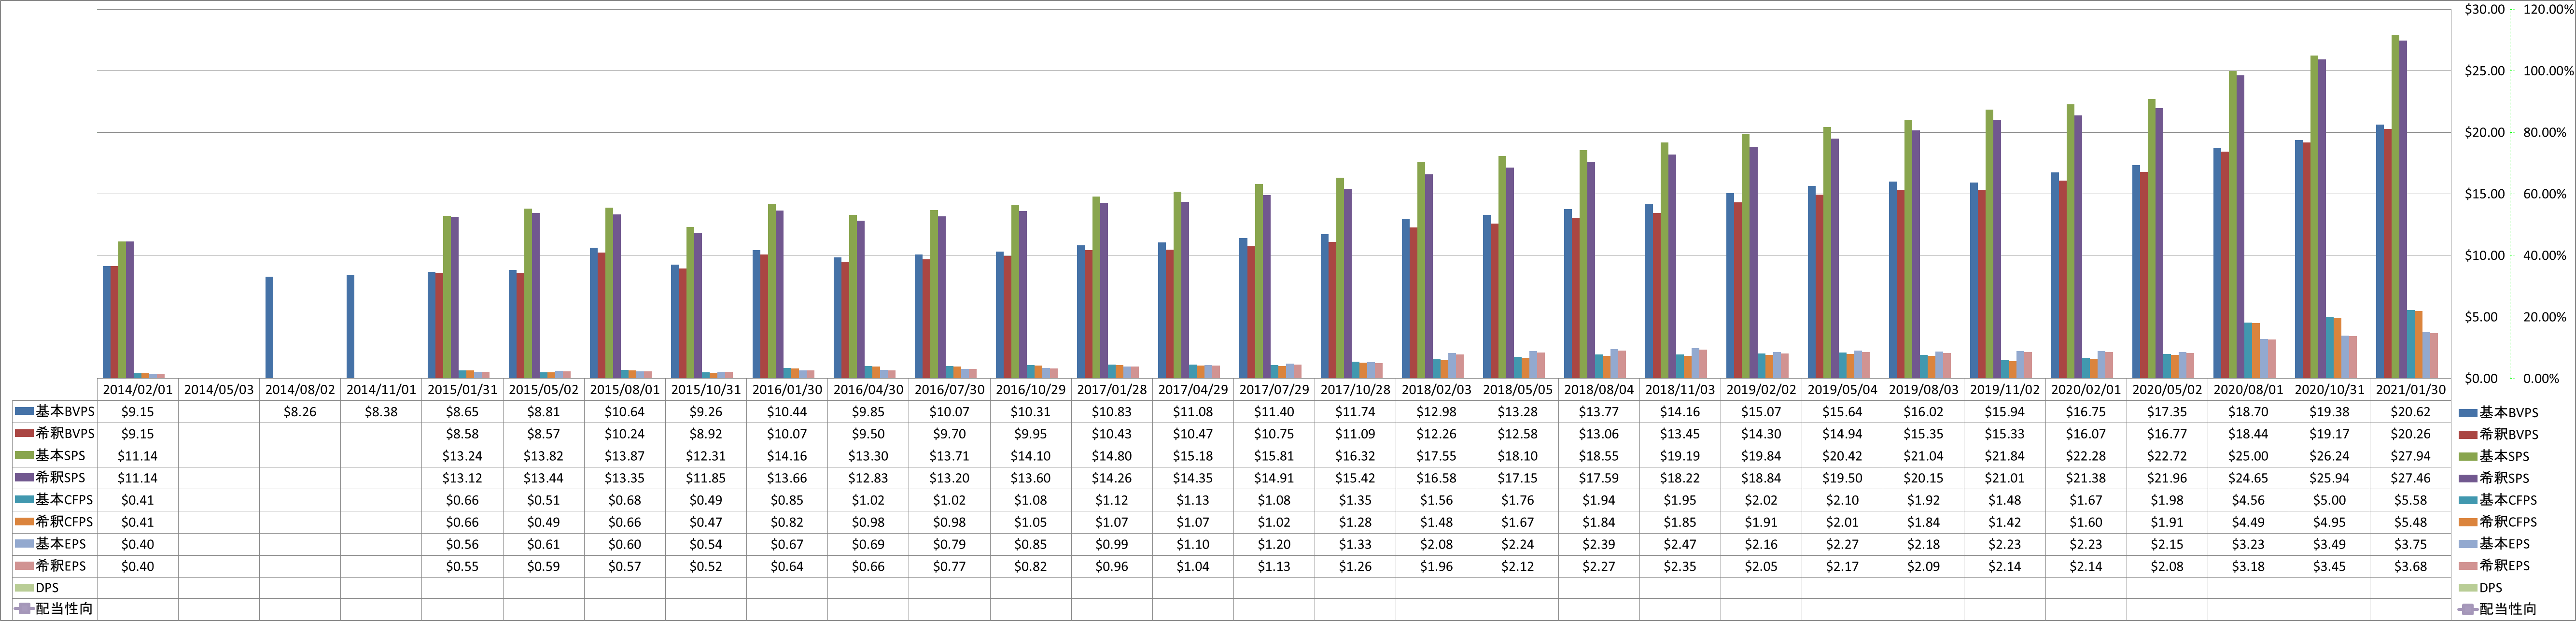2576x621 pixels.
Task: Click the $13.24 基本SPS cell
Action: 462,456
